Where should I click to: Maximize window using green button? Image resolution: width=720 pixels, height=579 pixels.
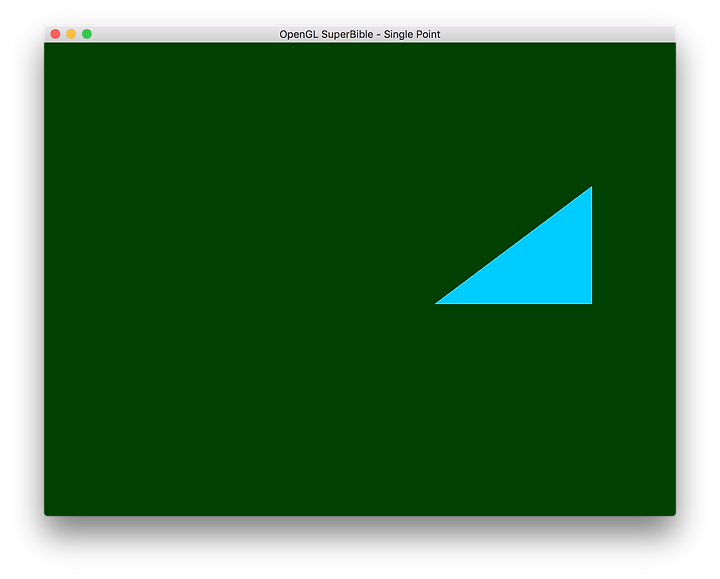(x=87, y=34)
